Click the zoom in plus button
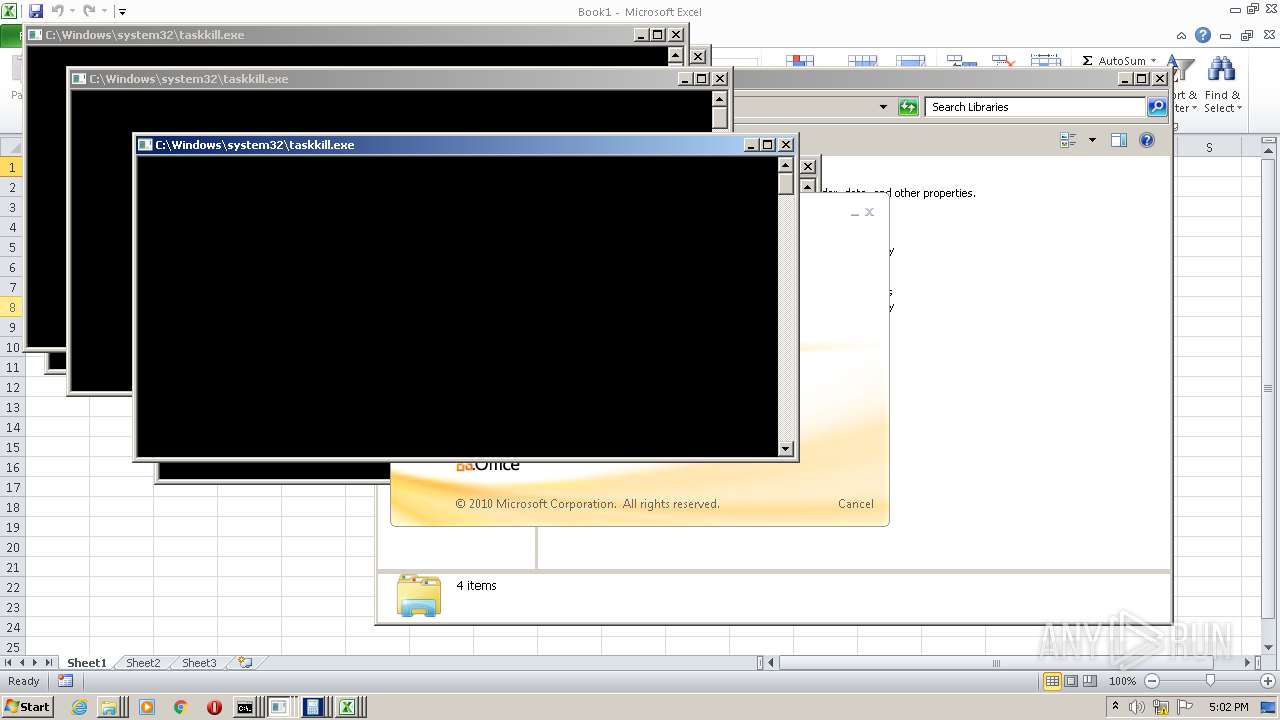The height and width of the screenshot is (720, 1280). tap(1268, 681)
